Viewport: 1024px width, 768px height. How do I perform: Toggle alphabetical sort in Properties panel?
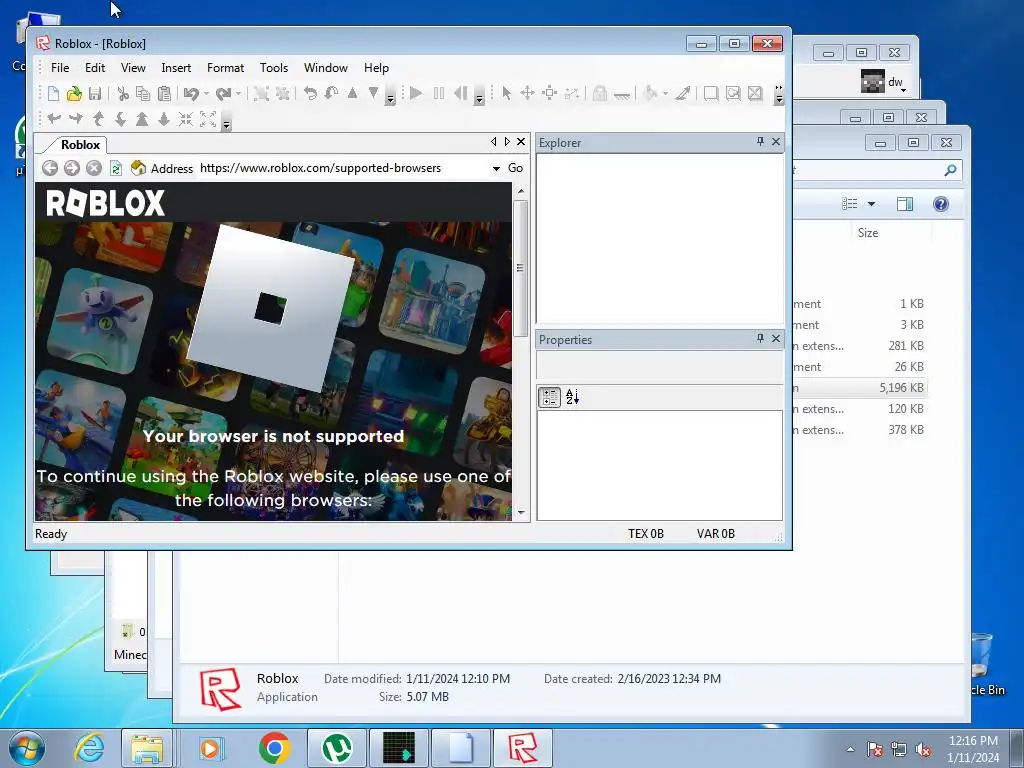573,397
